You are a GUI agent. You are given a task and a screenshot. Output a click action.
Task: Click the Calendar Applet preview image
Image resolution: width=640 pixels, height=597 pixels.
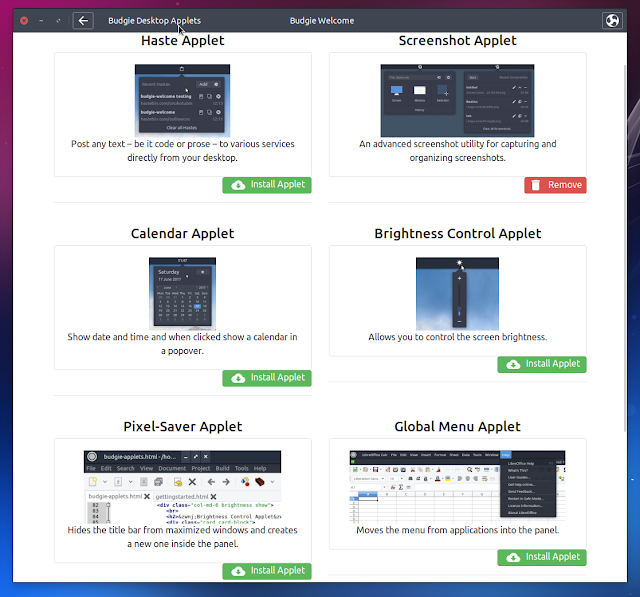coord(182,293)
